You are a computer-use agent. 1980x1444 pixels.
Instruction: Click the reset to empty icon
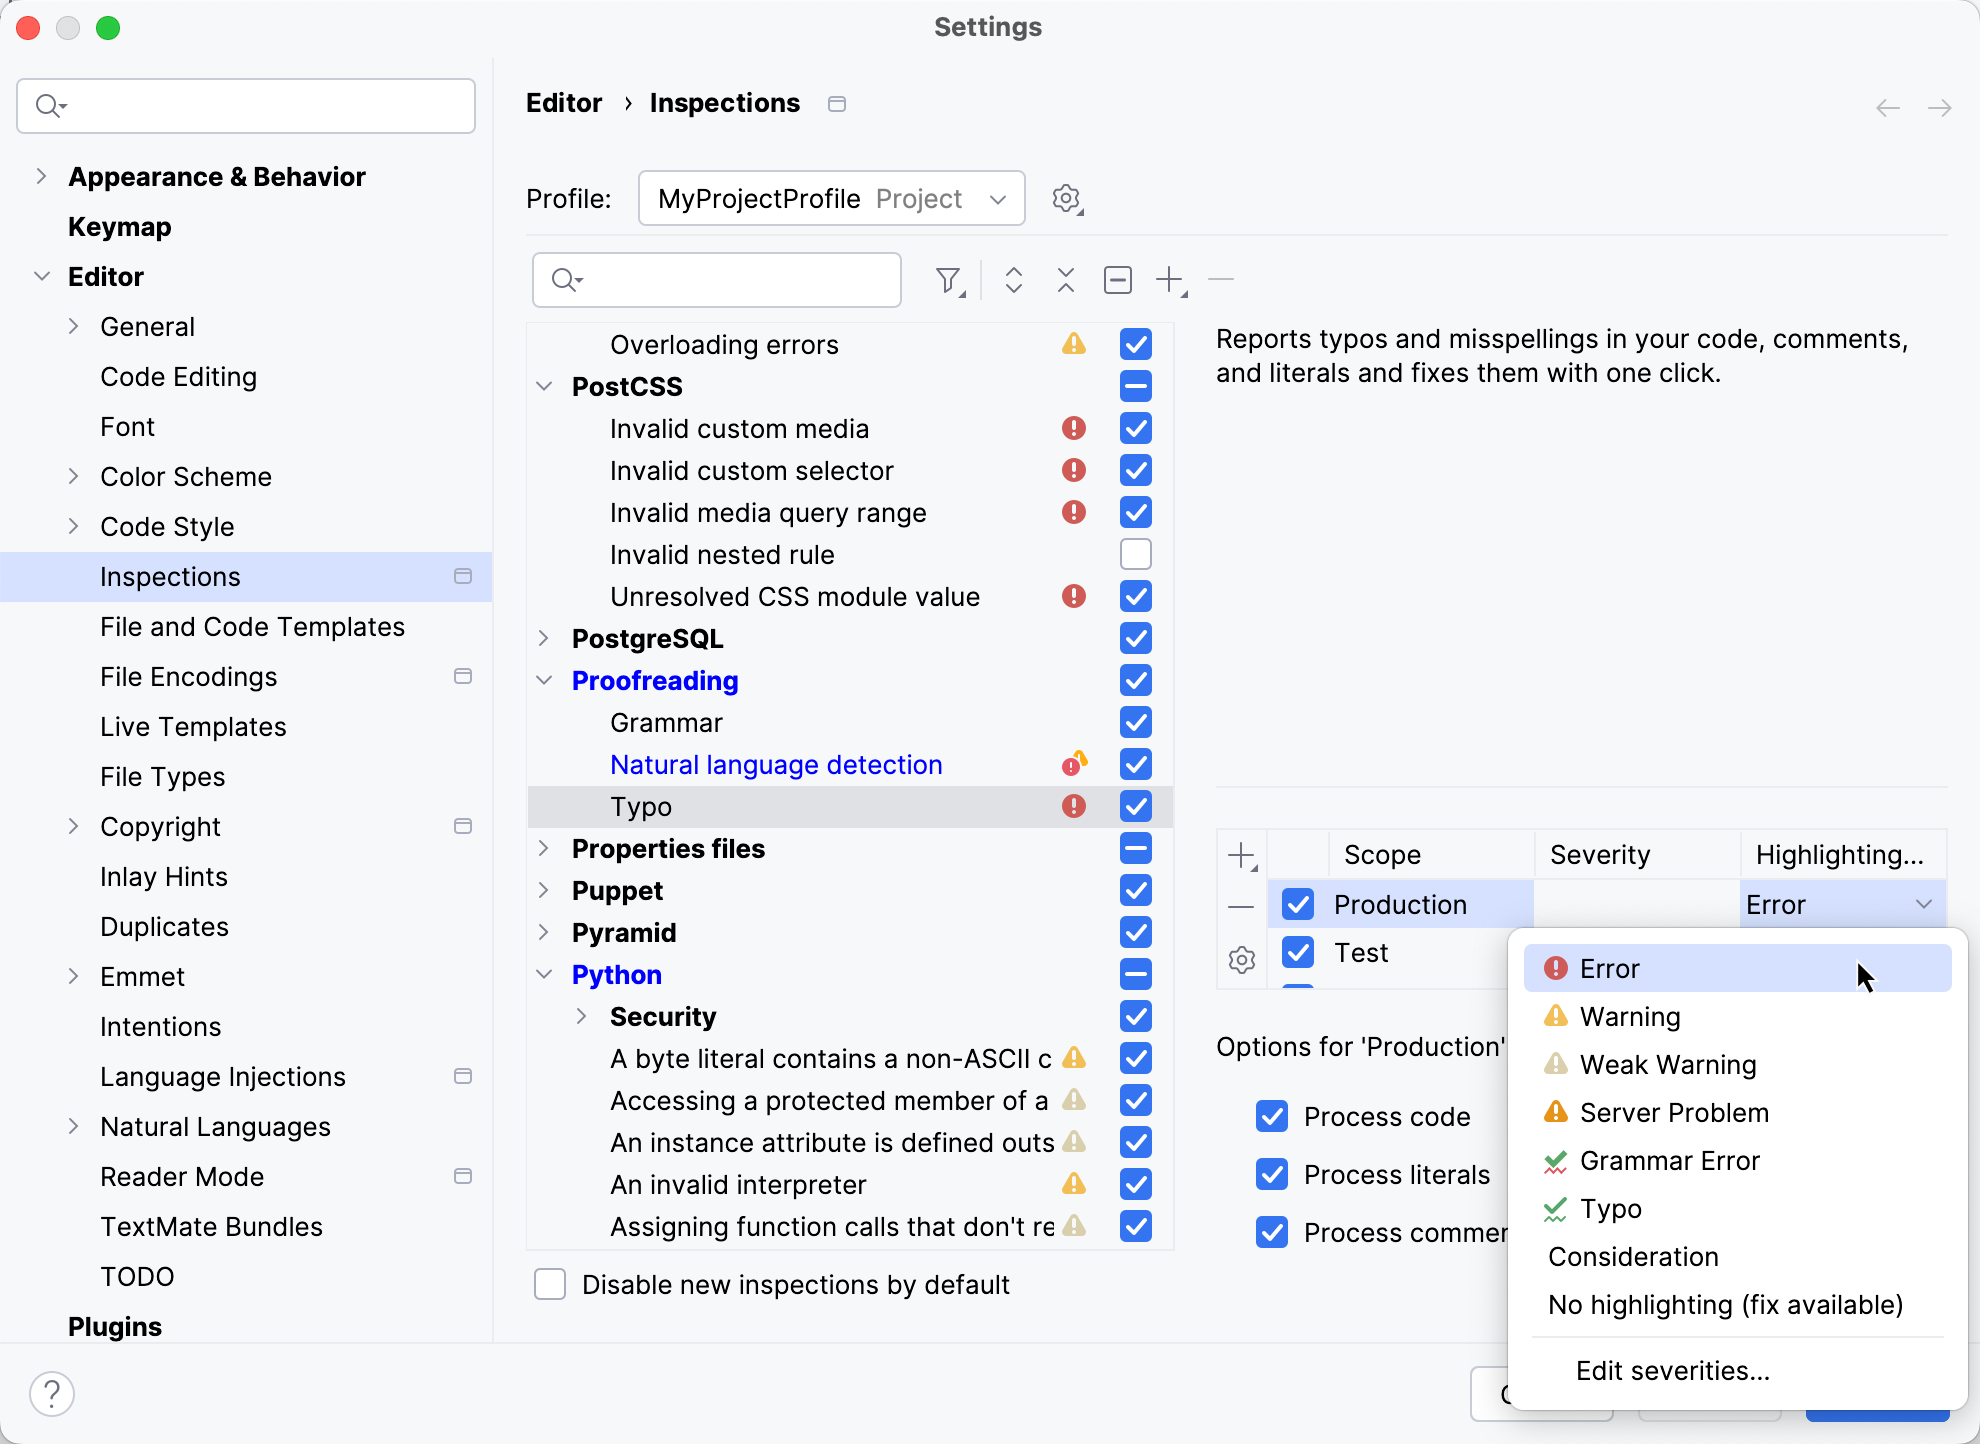(x=1117, y=281)
